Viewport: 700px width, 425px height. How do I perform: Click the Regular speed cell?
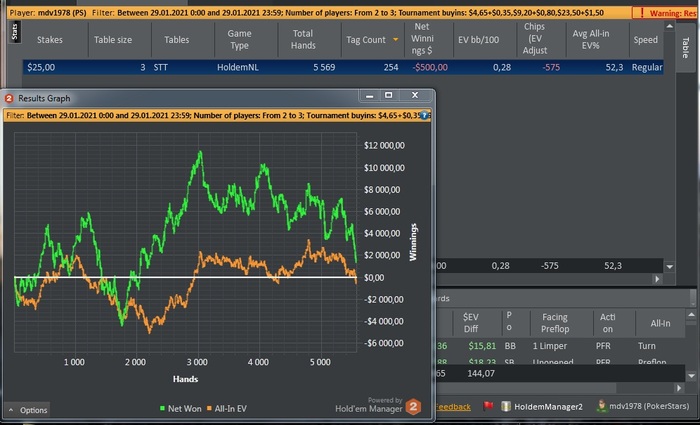point(647,67)
